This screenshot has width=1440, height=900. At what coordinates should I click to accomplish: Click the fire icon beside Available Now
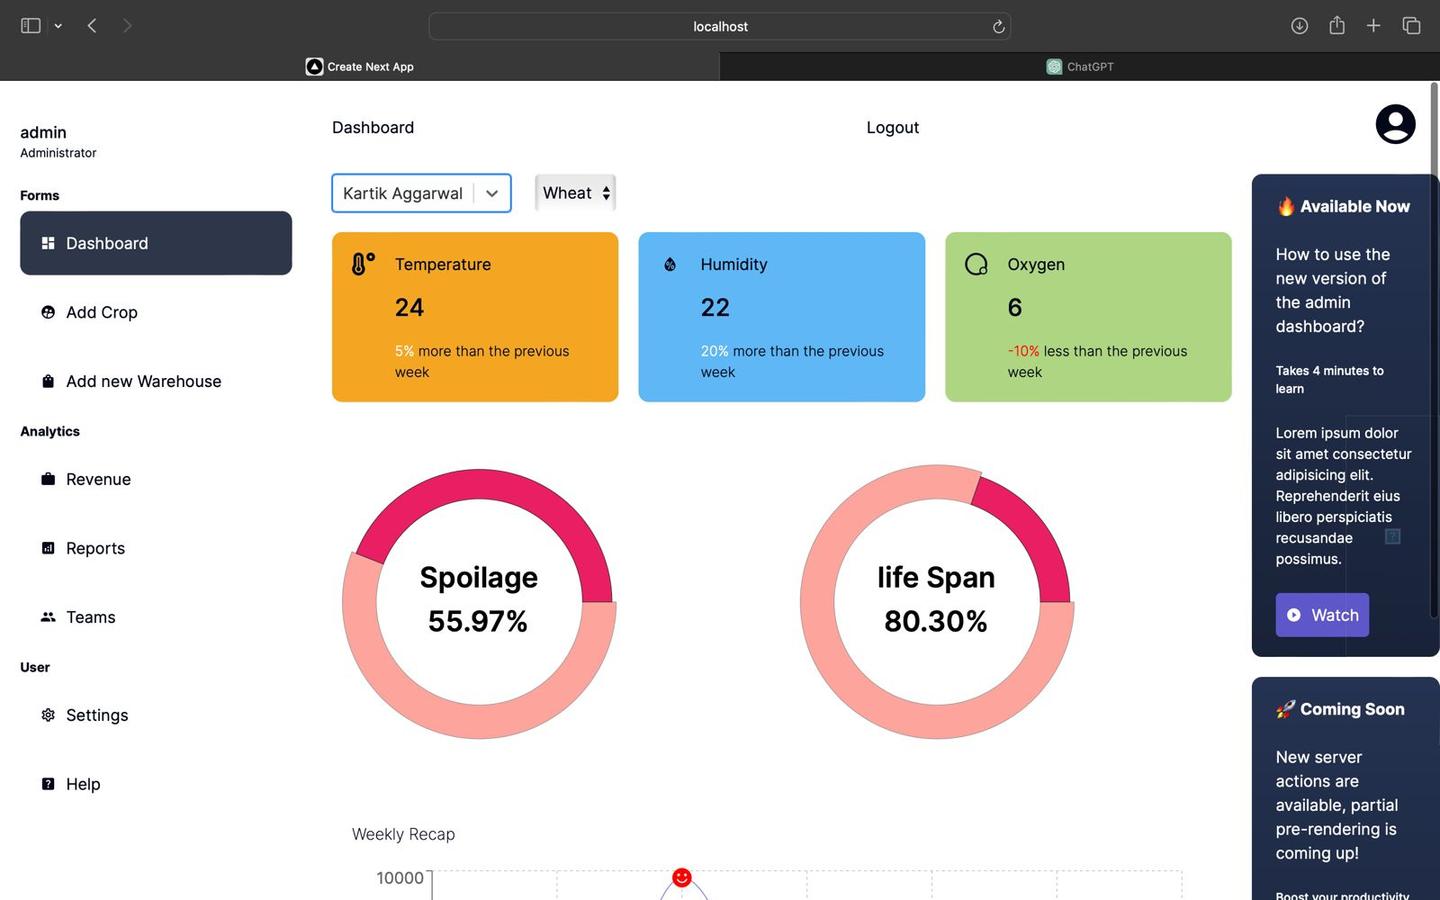pyautogui.click(x=1286, y=207)
